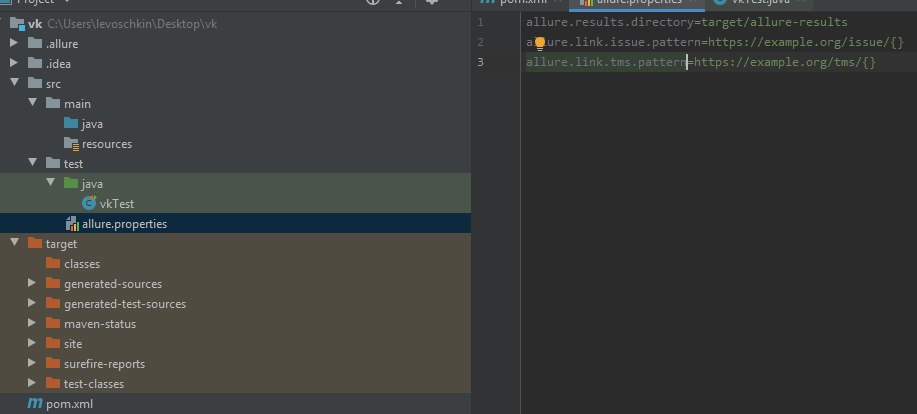Click the vk project module icon
This screenshot has width=917, height=414.
coord(18,24)
